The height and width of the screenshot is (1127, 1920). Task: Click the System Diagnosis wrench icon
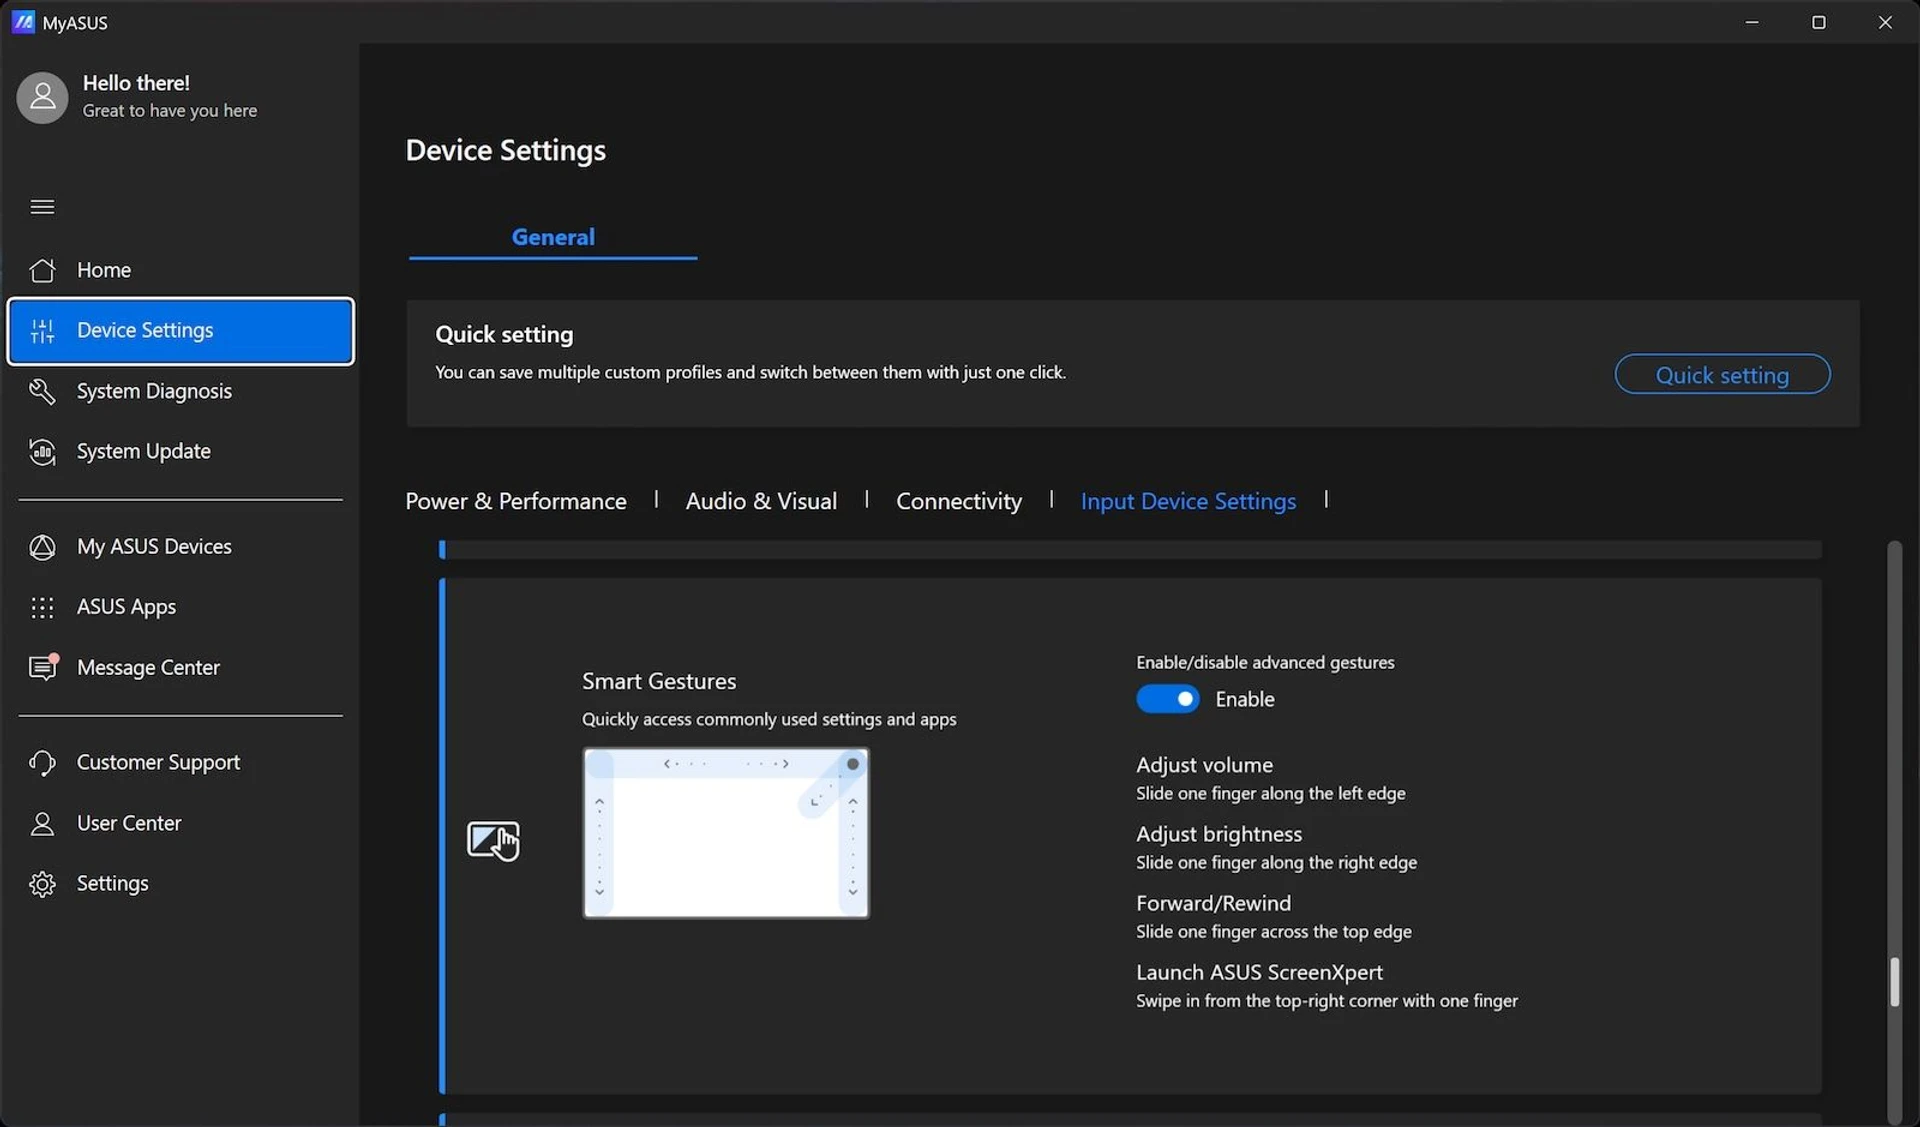[x=42, y=391]
